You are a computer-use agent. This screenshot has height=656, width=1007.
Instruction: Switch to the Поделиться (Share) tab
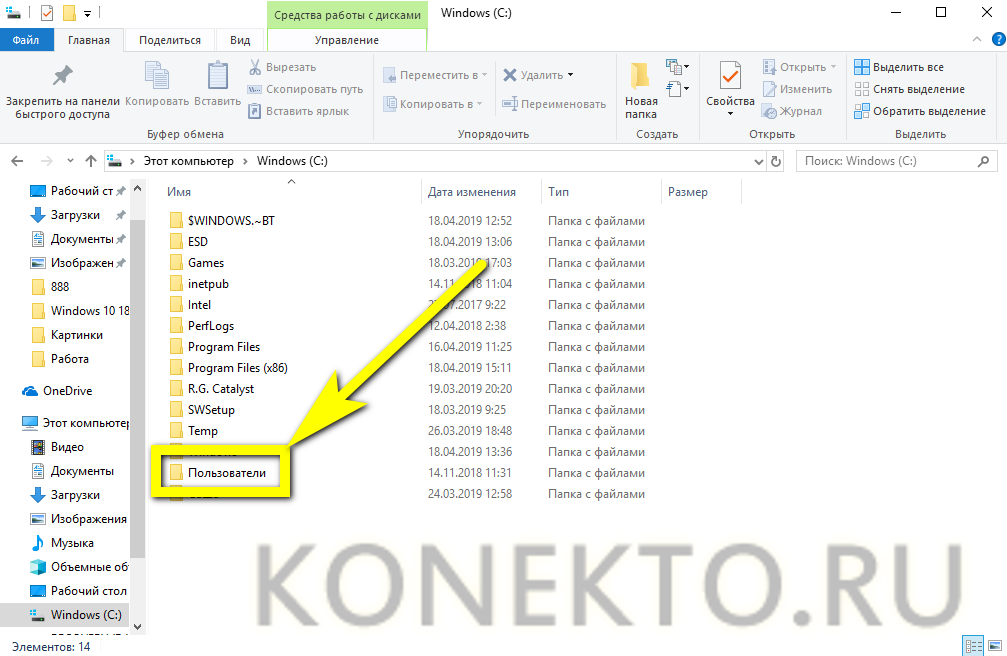pyautogui.click(x=170, y=40)
